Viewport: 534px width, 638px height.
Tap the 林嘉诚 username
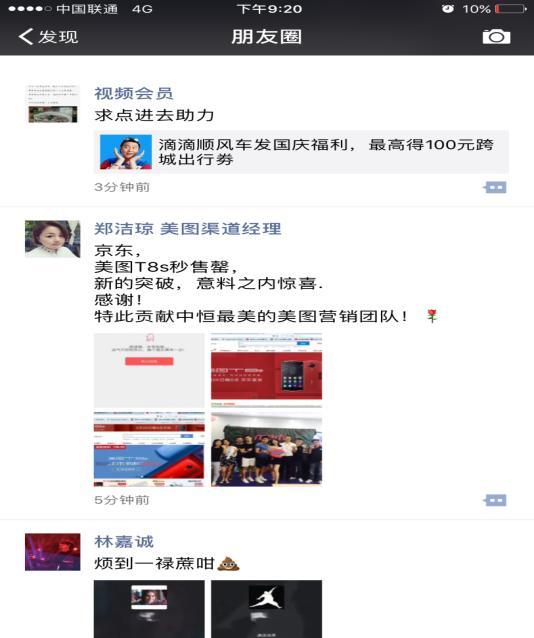coord(124,542)
